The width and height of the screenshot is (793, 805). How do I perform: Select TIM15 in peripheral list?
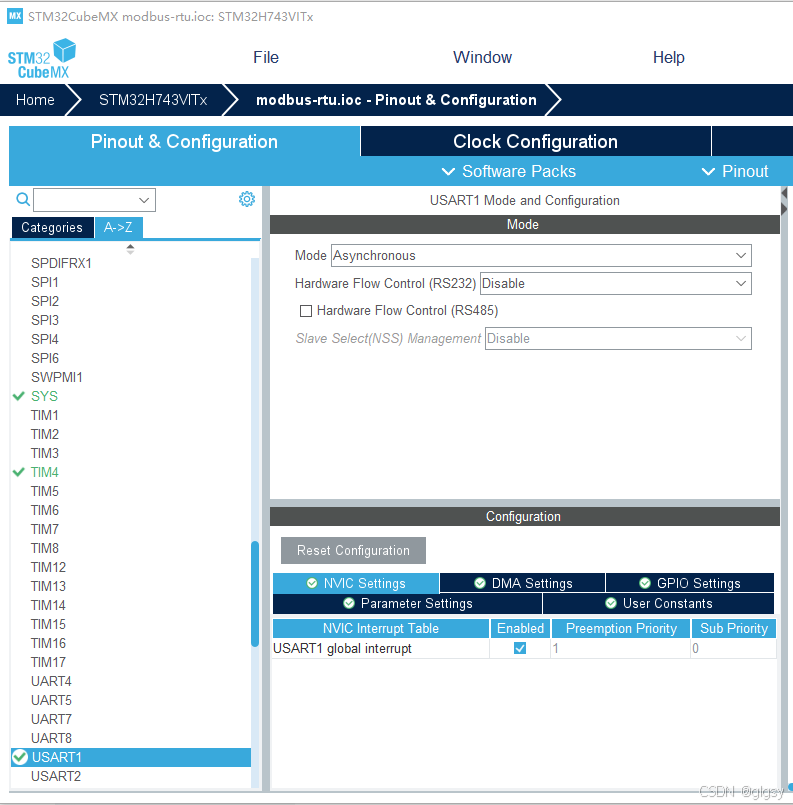pyautogui.click(x=48, y=624)
